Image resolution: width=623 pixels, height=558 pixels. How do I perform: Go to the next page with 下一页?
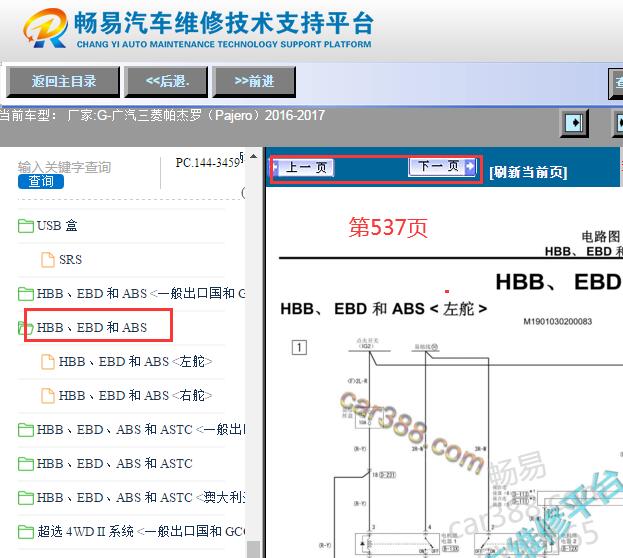[442, 167]
